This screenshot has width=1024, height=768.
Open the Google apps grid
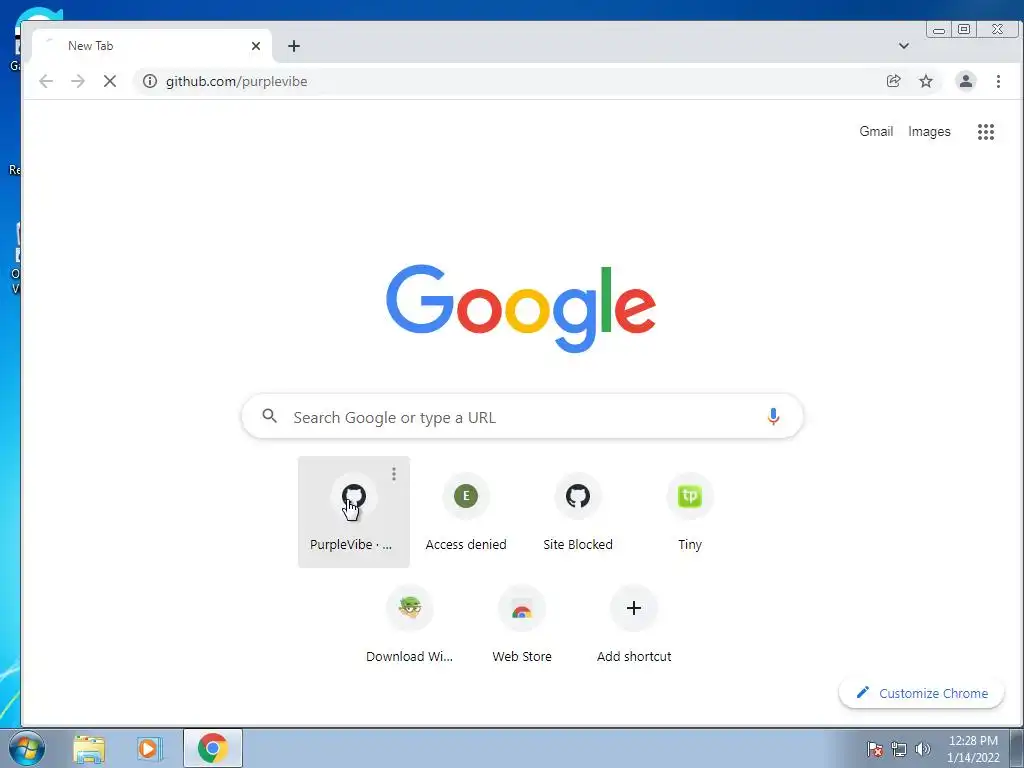(985, 132)
